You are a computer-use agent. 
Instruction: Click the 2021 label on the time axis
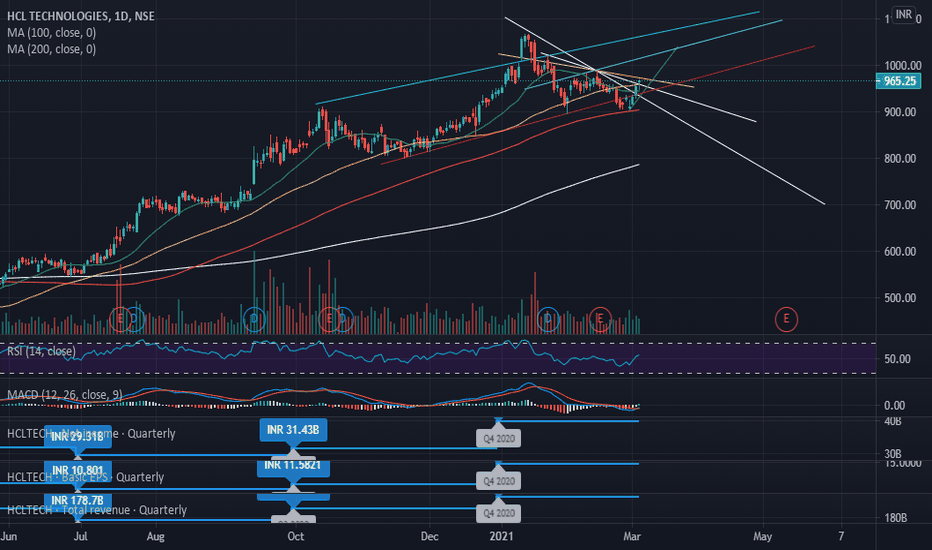click(x=501, y=536)
